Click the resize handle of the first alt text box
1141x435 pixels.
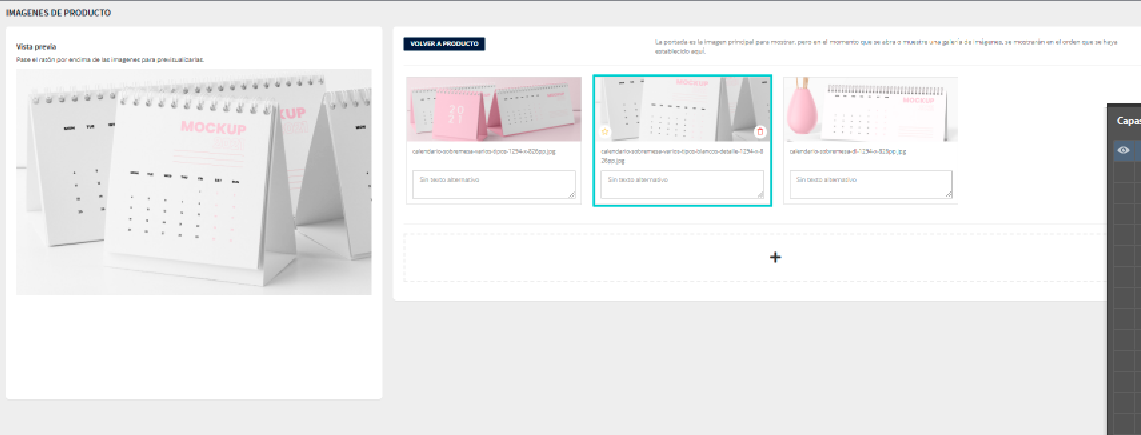tap(572, 195)
